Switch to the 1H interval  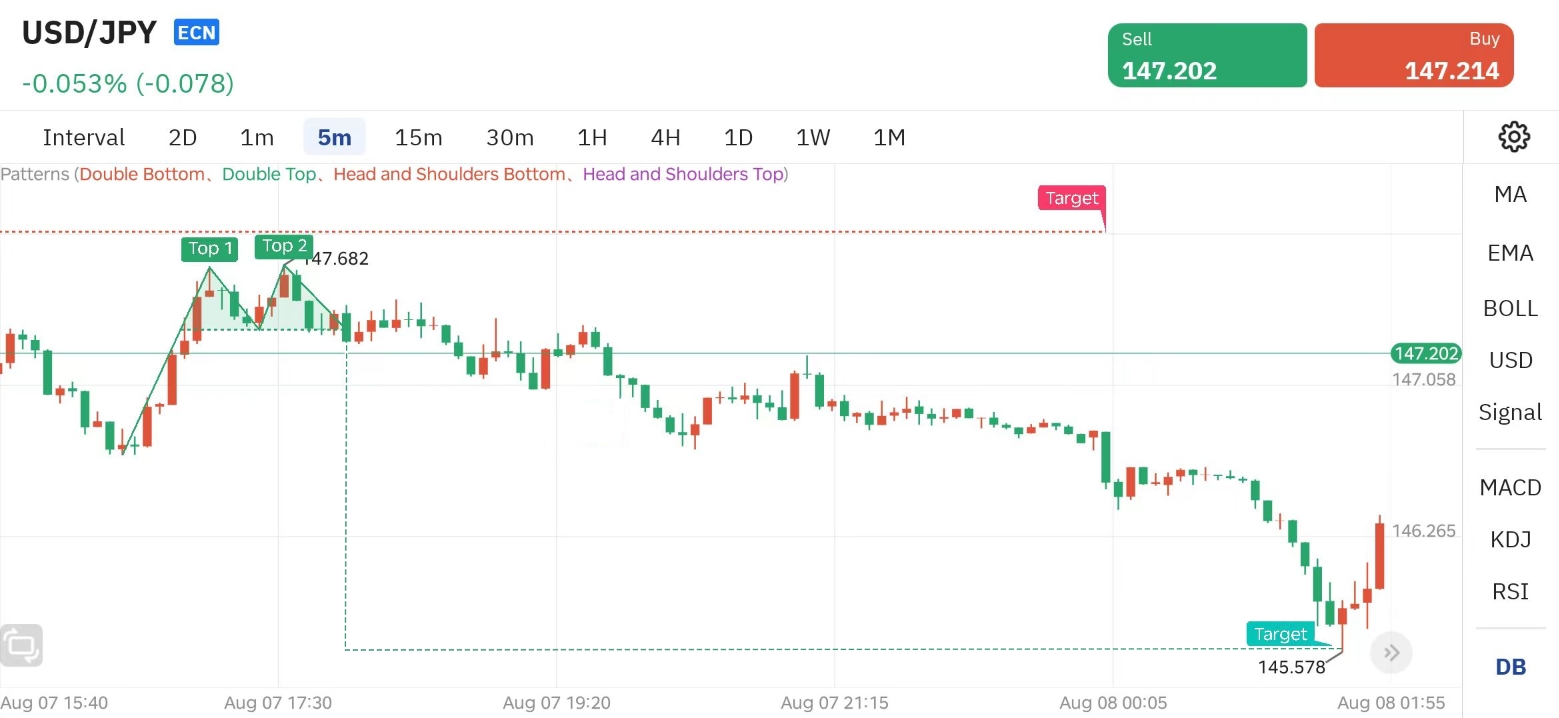point(592,137)
